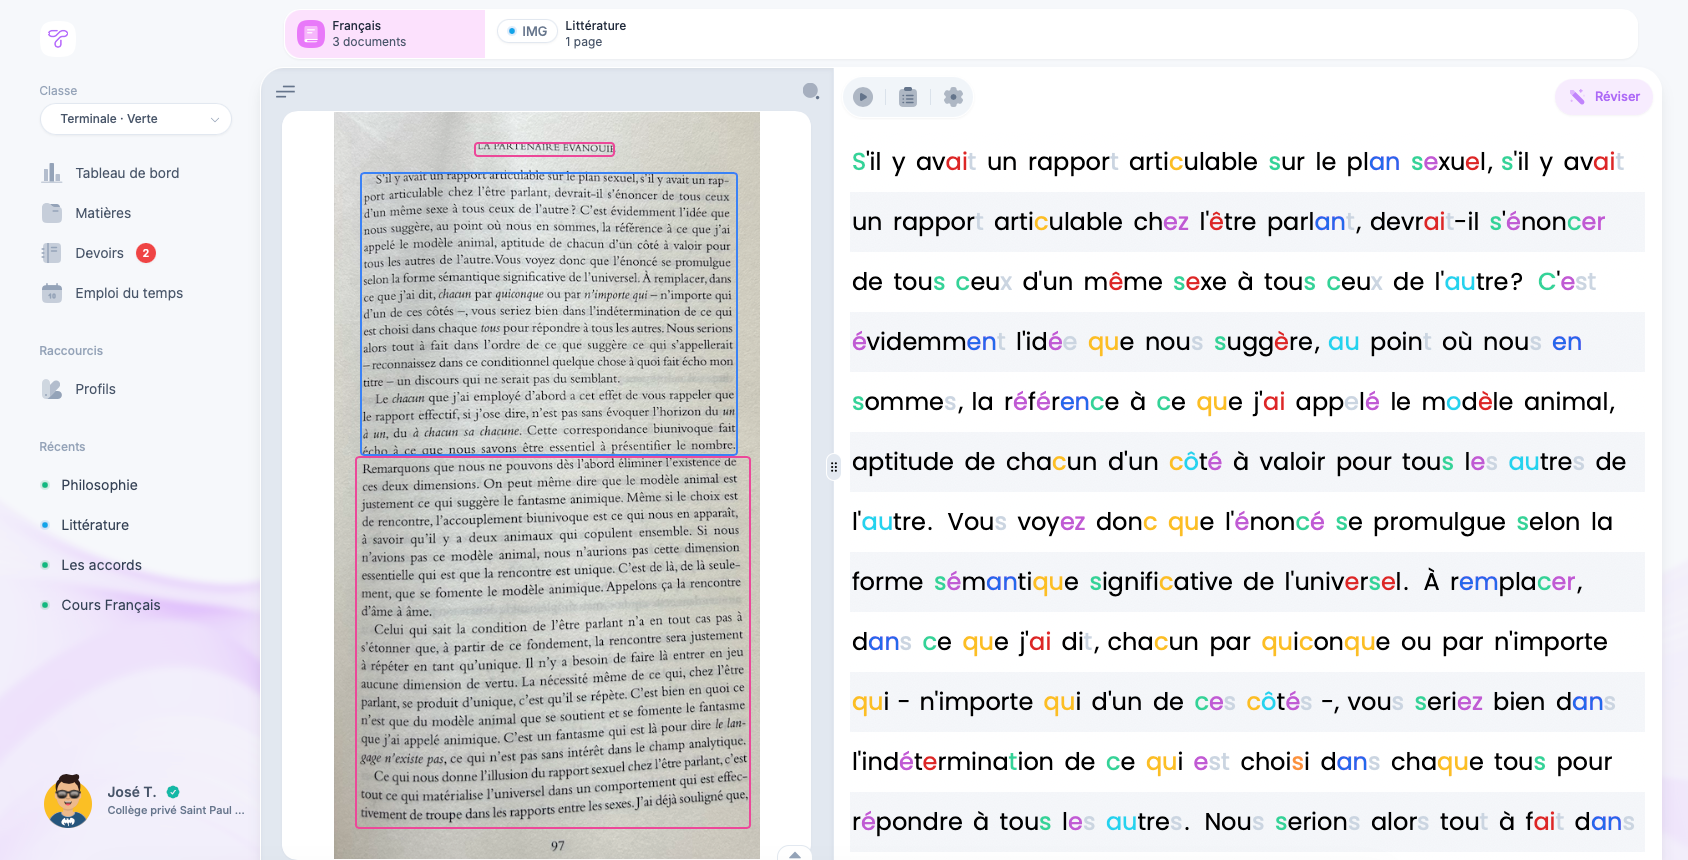Click the Devoirs notification badge 2
This screenshot has width=1688, height=860.
pyautogui.click(x=146, y=253)
